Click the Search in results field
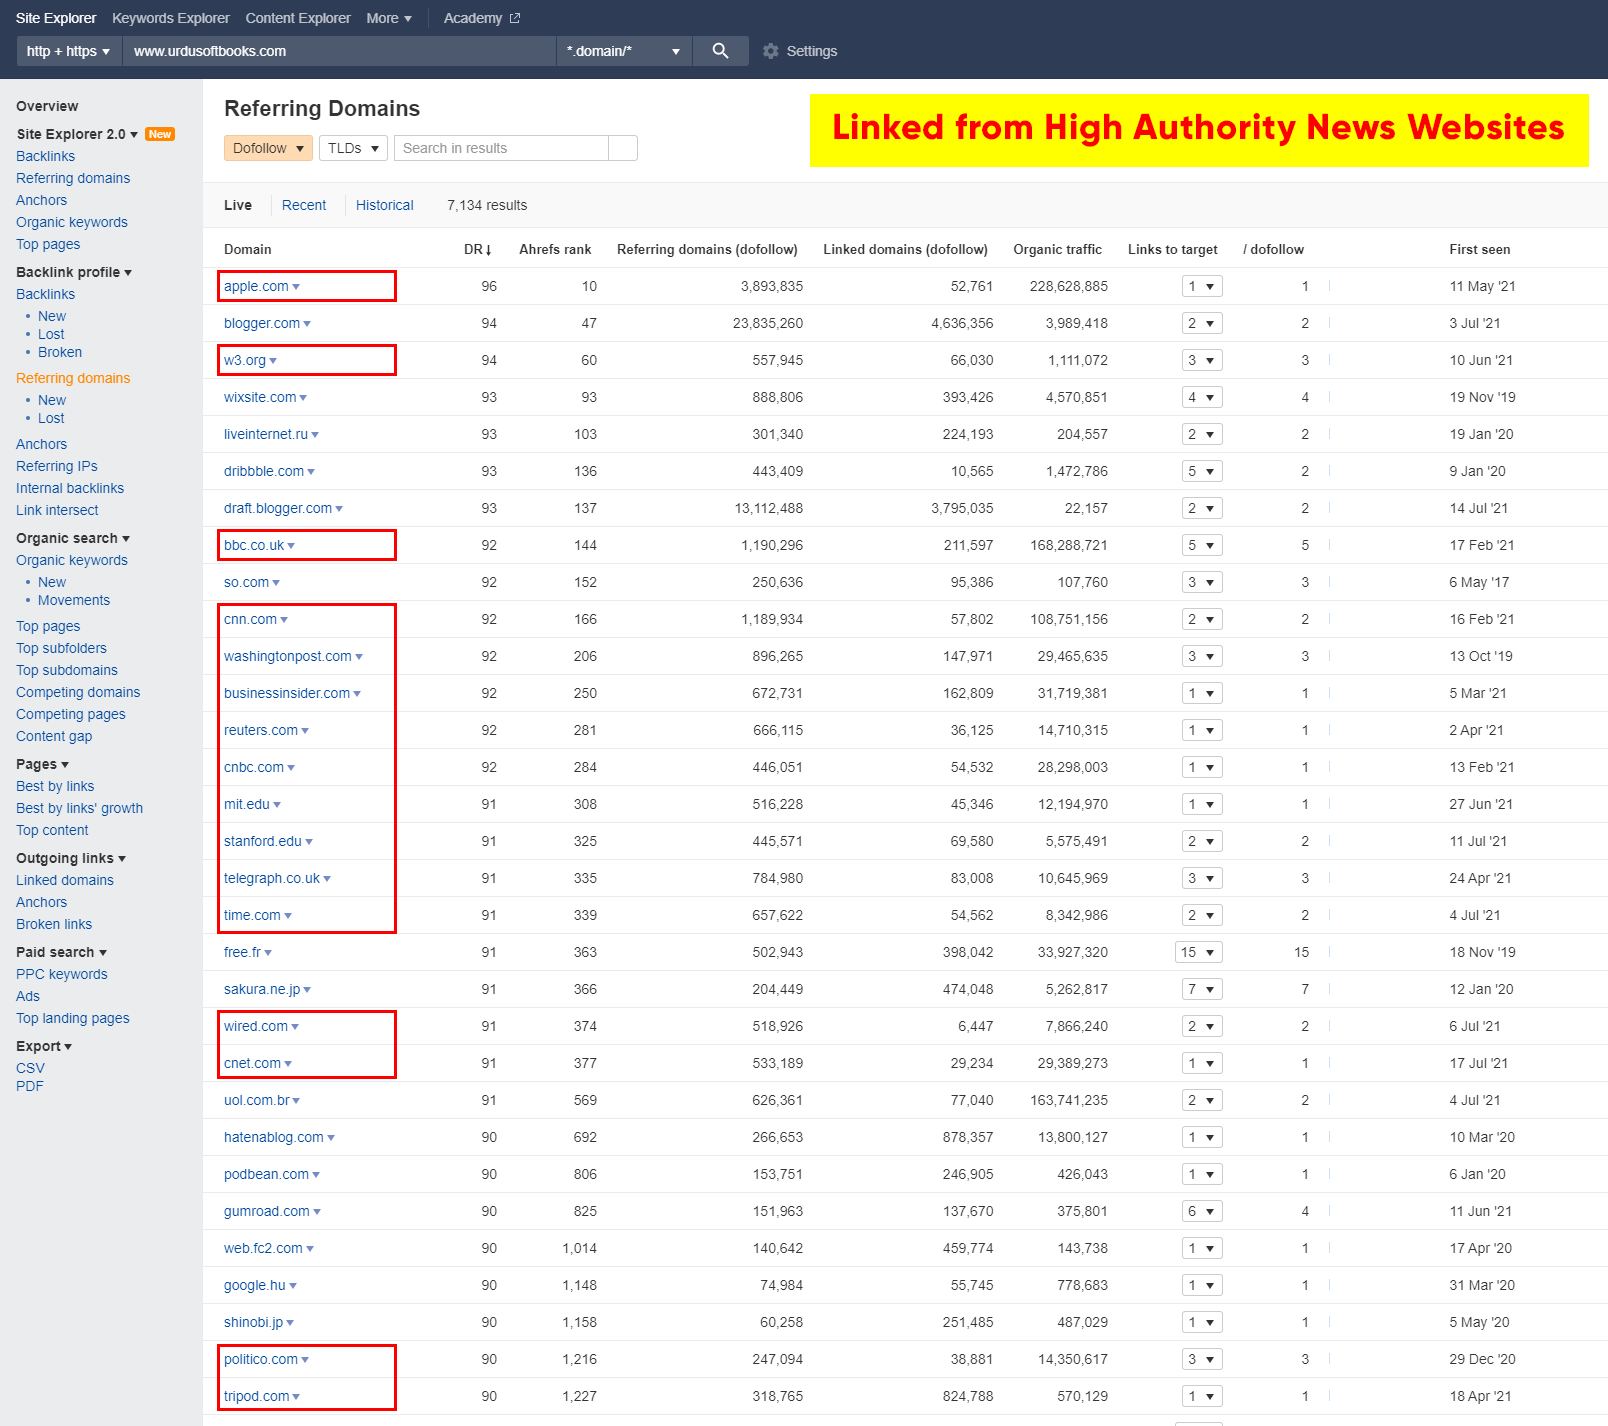 pos(501,148)
